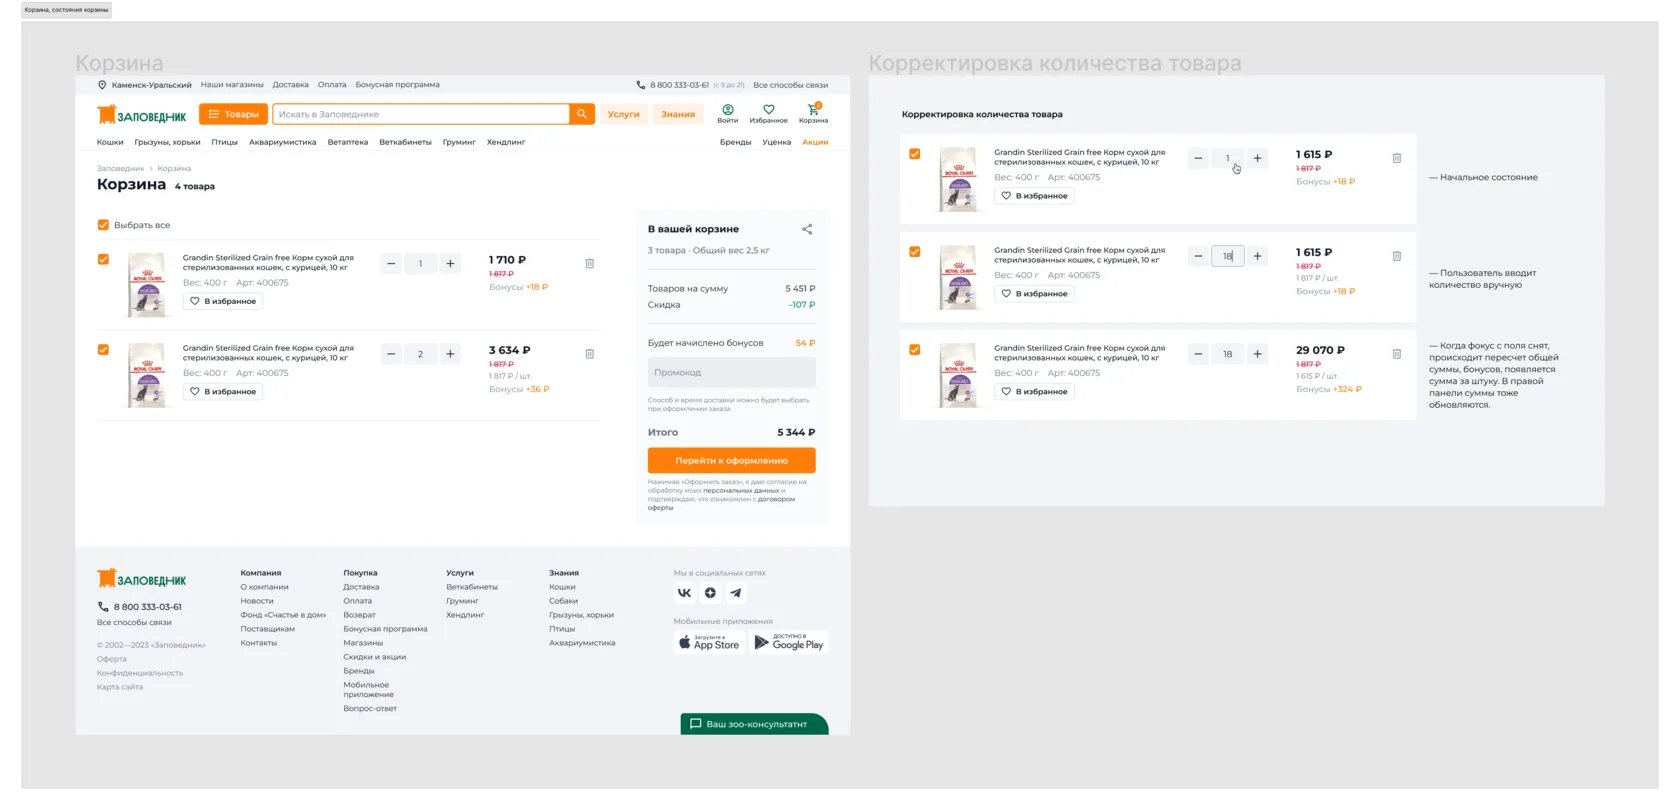The width and height of the screenshot is (1680, 810).
Task: Toggle checkbox in Начальное состояние row
Action: point(914,154)
